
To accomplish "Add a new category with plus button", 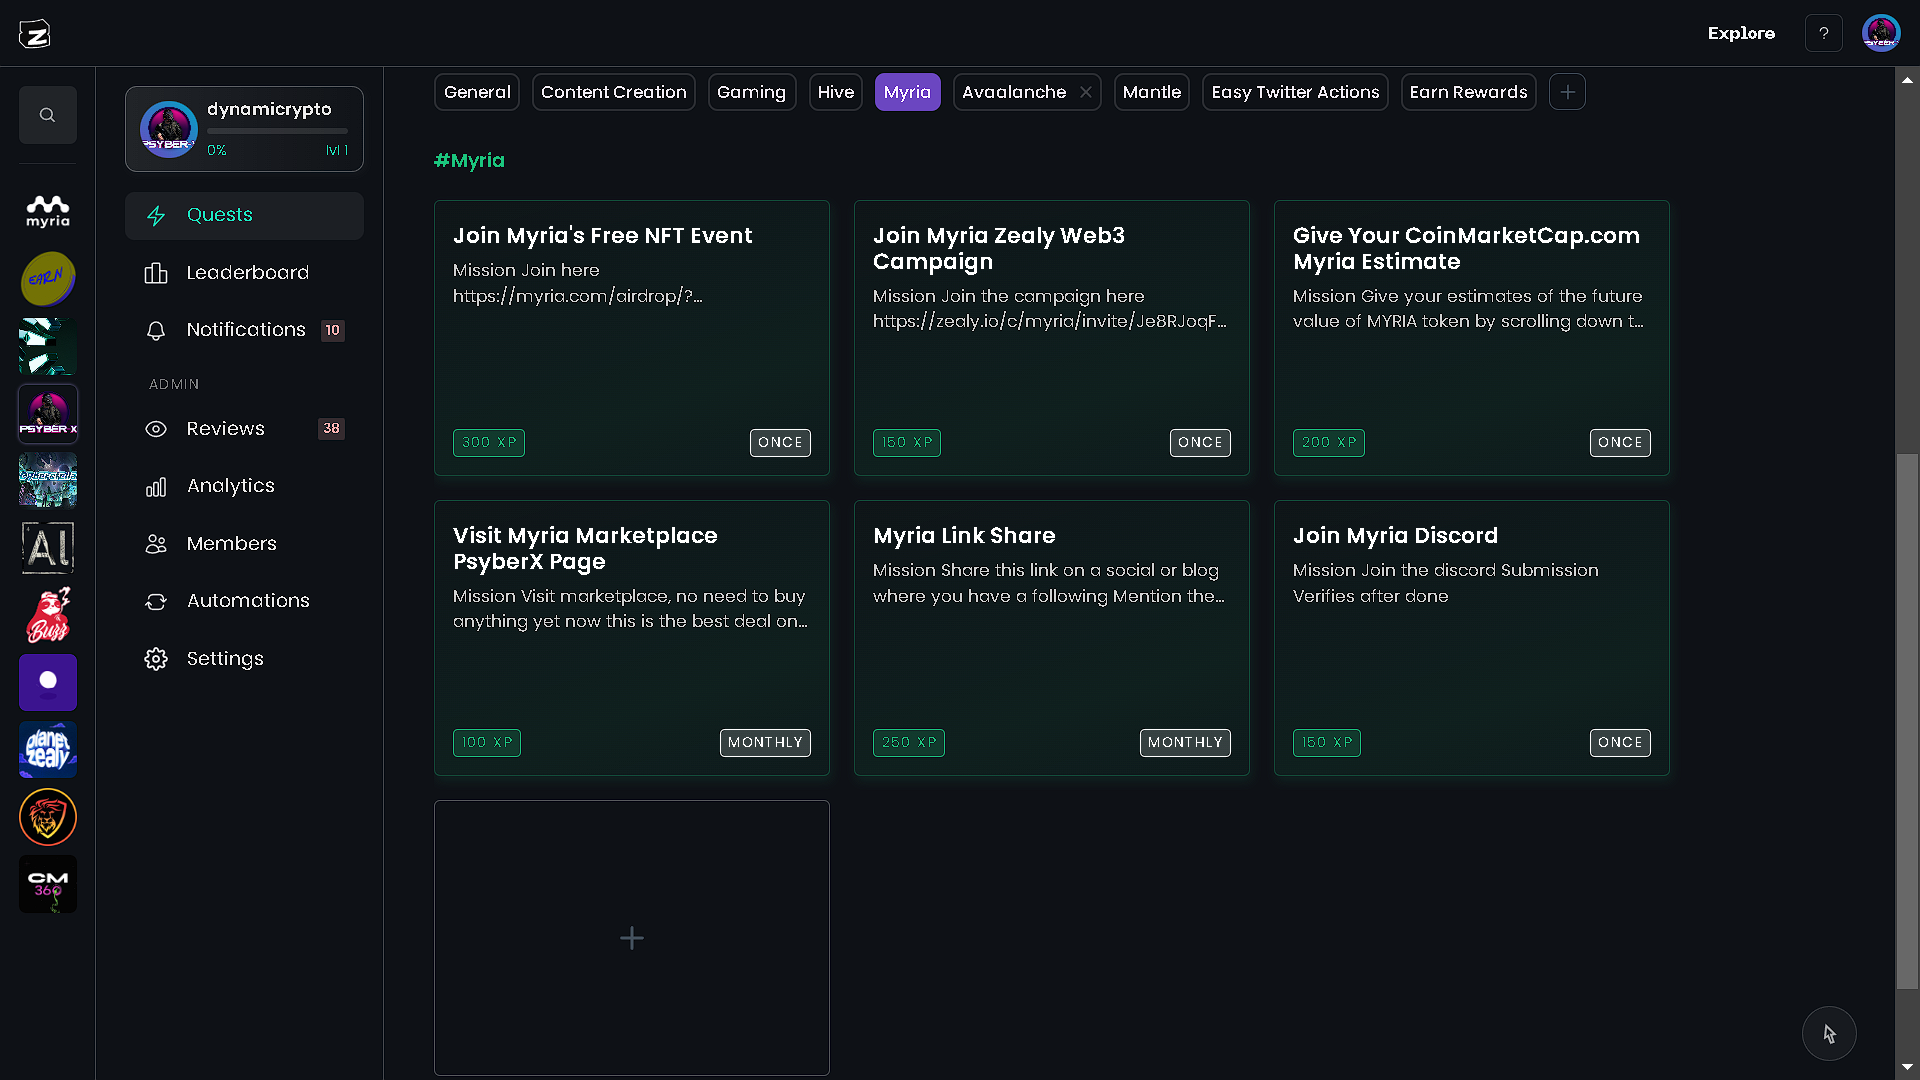I will [x=1568, y=92].
